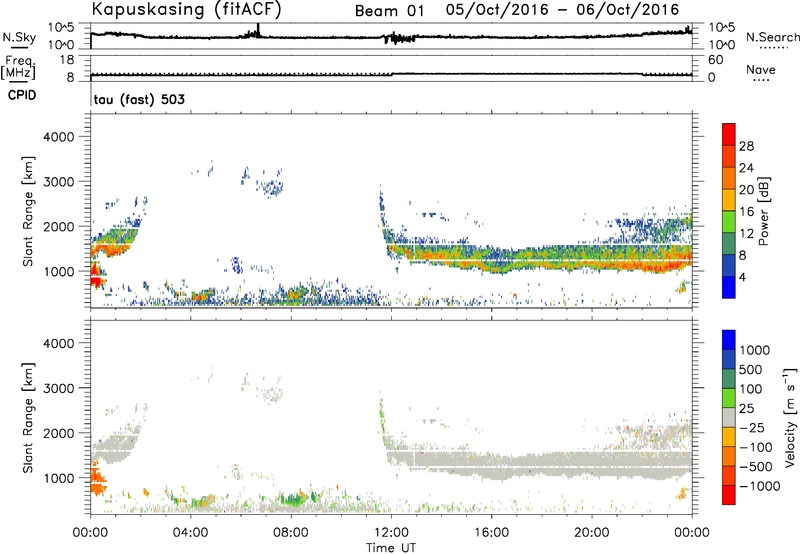Click the "Nave" legend label

coord(761,70)
